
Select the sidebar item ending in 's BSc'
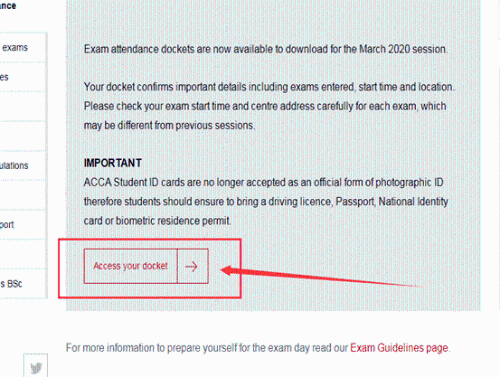22,284
